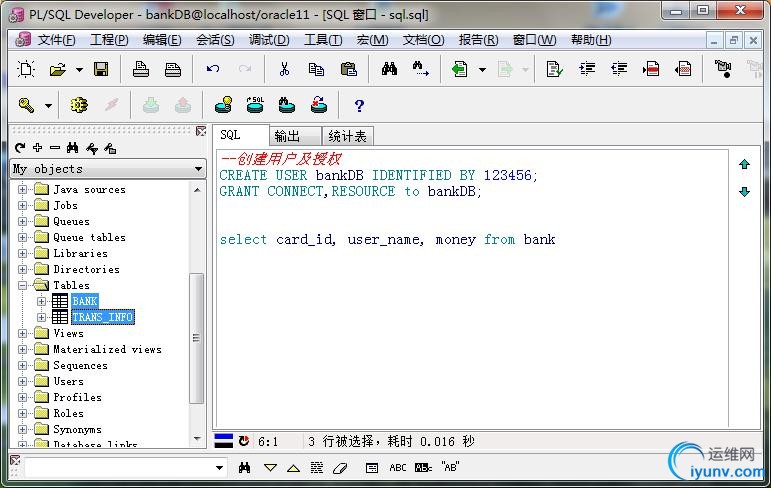Click the binoculars Find objects icon in the browser

click(x=72, y=148)
